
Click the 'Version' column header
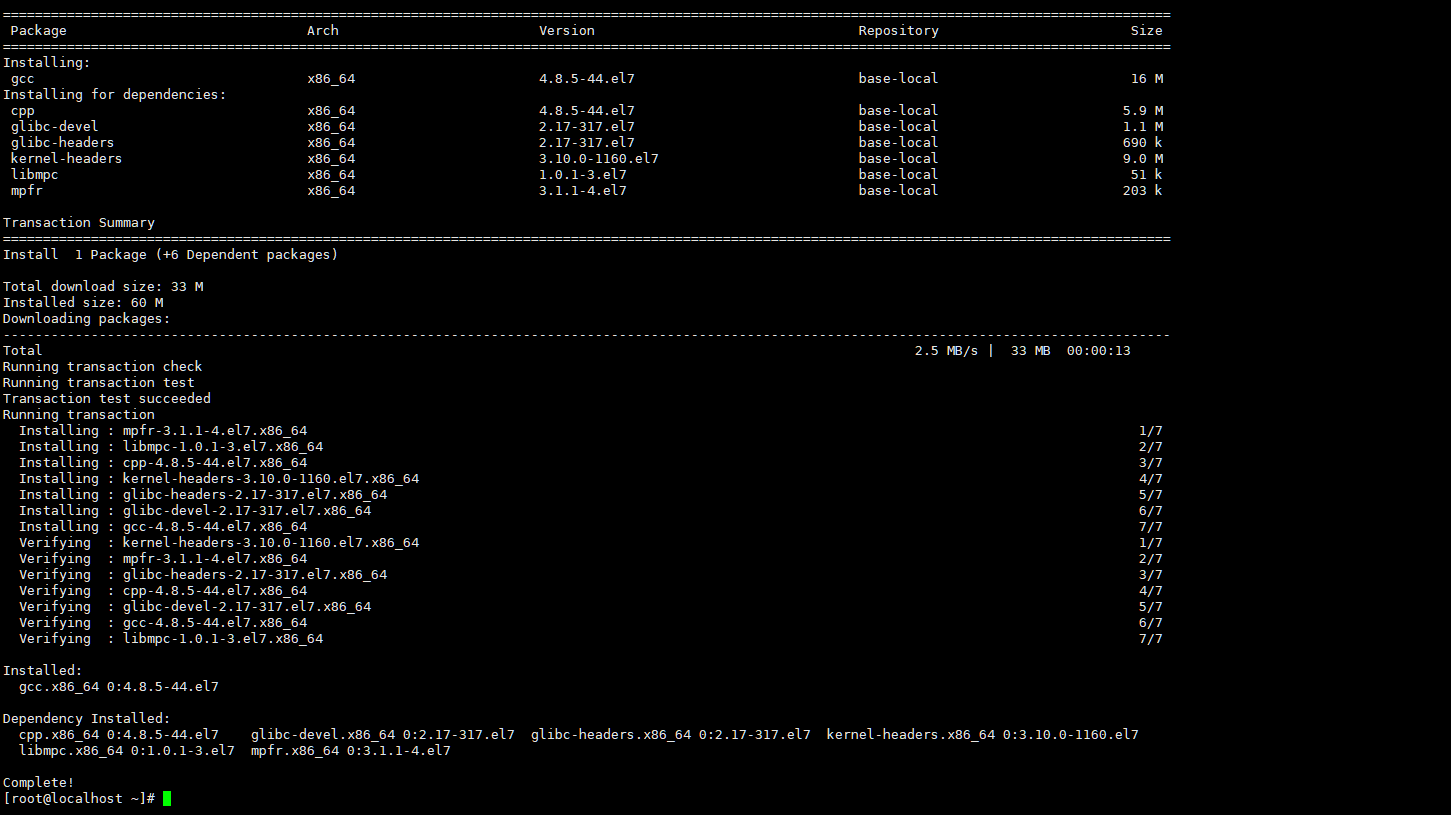(x=567, y=30)
